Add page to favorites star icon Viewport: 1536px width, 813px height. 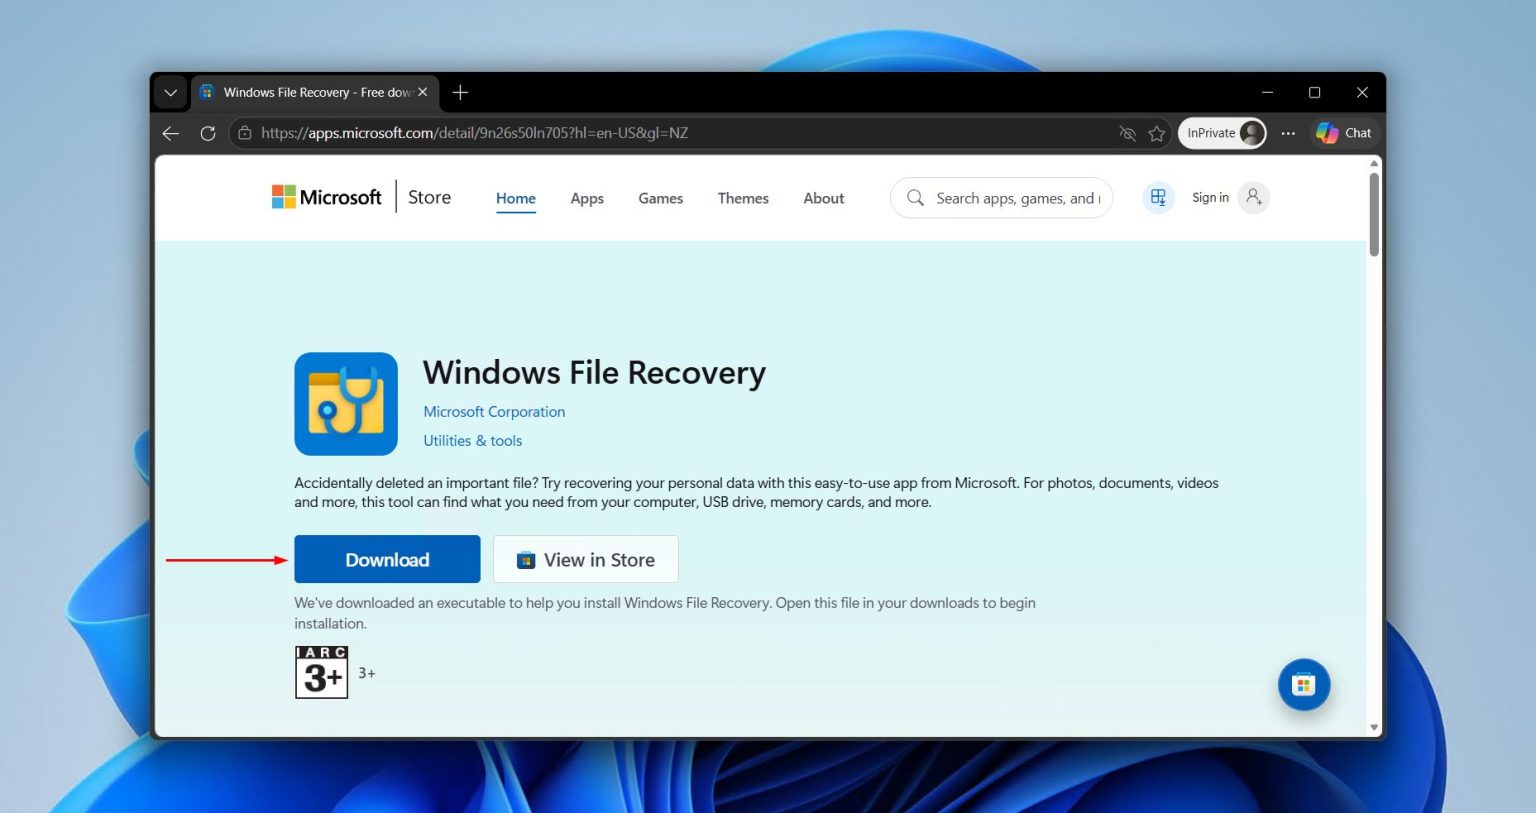tap(1157, 133)
